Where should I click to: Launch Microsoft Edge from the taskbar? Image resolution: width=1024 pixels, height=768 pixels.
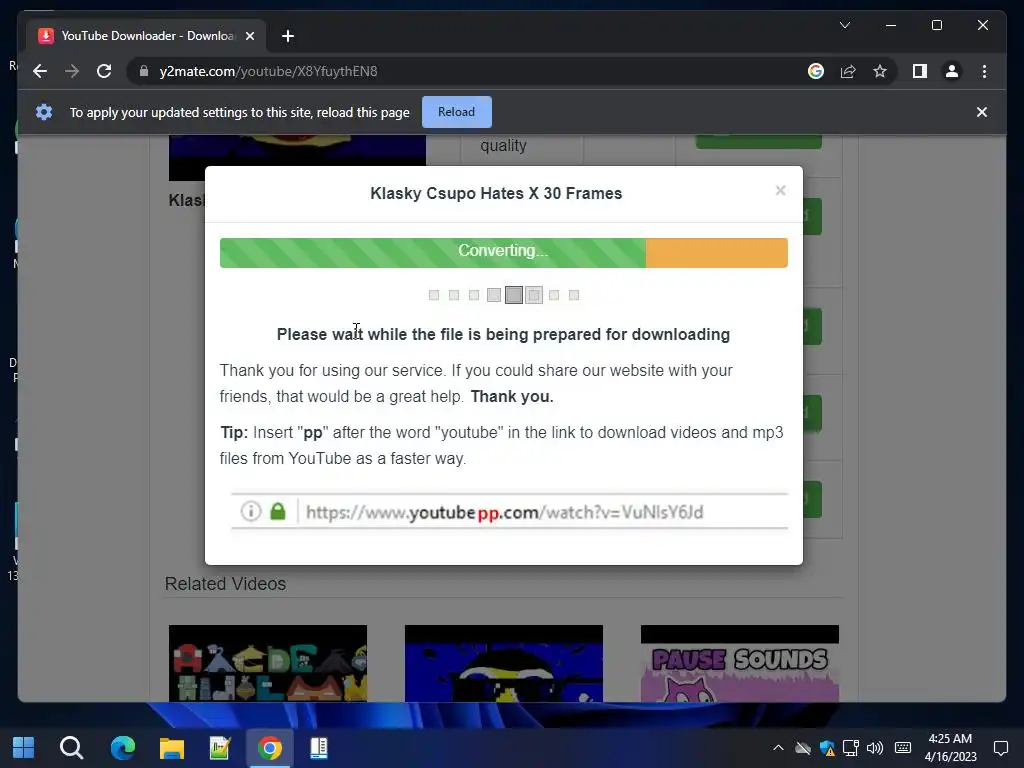pos(122,748)
